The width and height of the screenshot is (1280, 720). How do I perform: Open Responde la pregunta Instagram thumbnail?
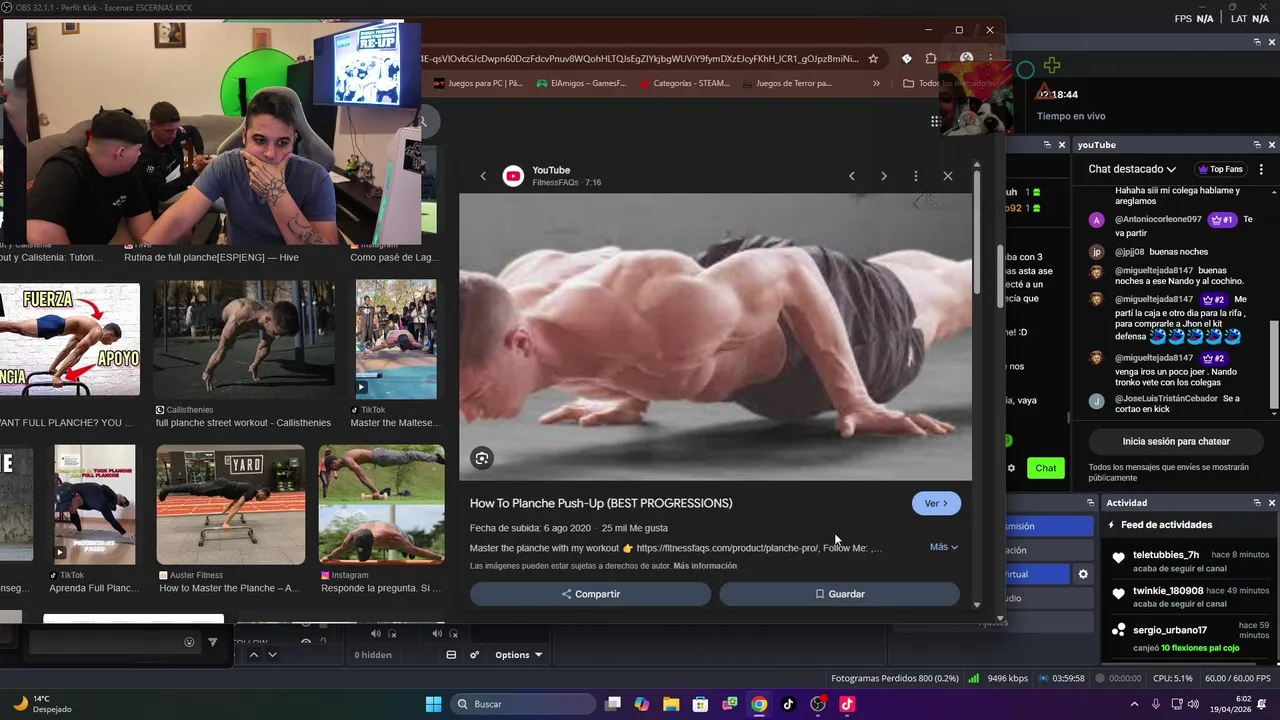[x=381, y=505]
